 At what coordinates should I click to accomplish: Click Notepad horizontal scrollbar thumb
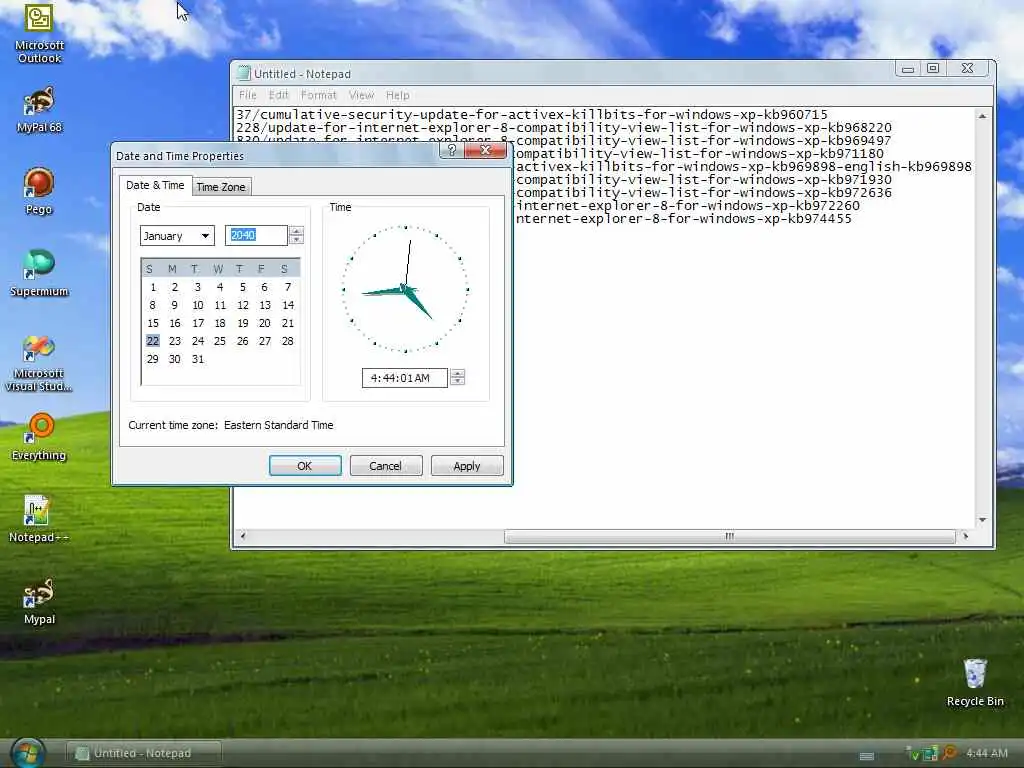coord(729,536)
